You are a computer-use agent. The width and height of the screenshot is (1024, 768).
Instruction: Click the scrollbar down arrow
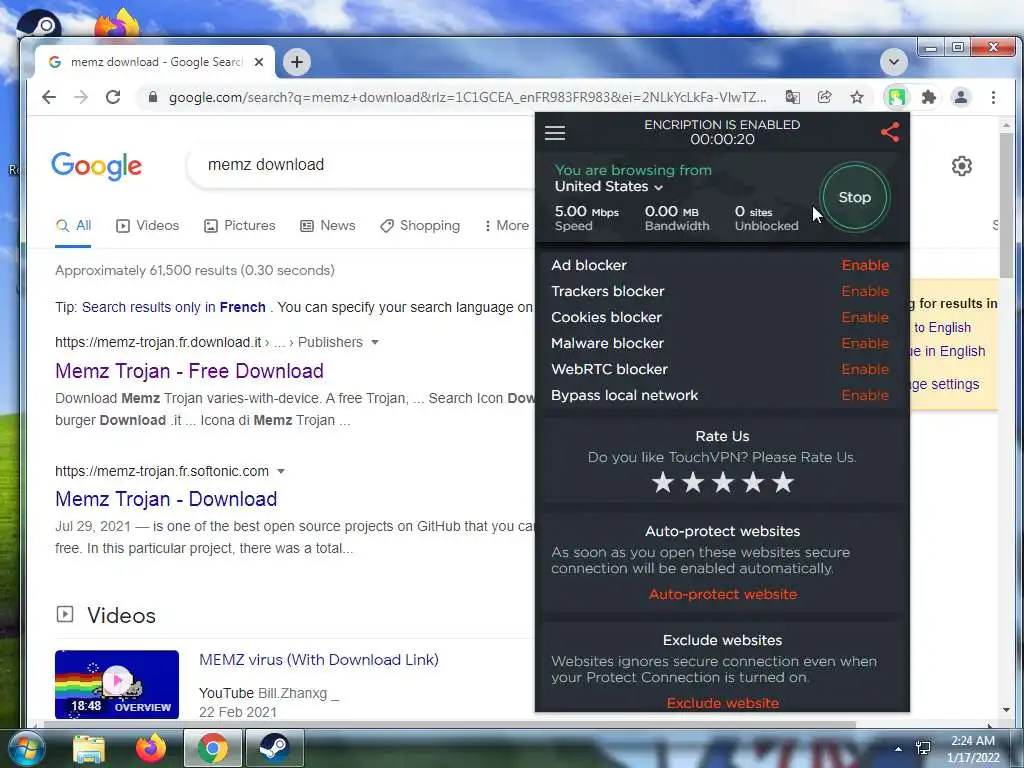coord(1006,710)
